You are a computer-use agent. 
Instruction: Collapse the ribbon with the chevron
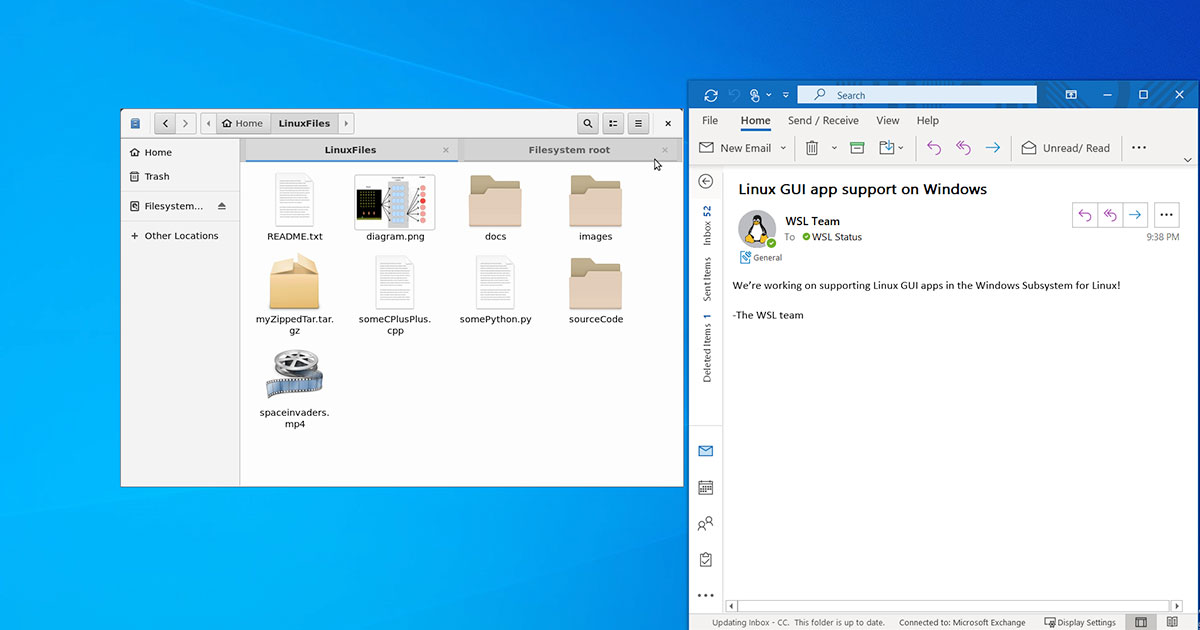[1188, 160]
